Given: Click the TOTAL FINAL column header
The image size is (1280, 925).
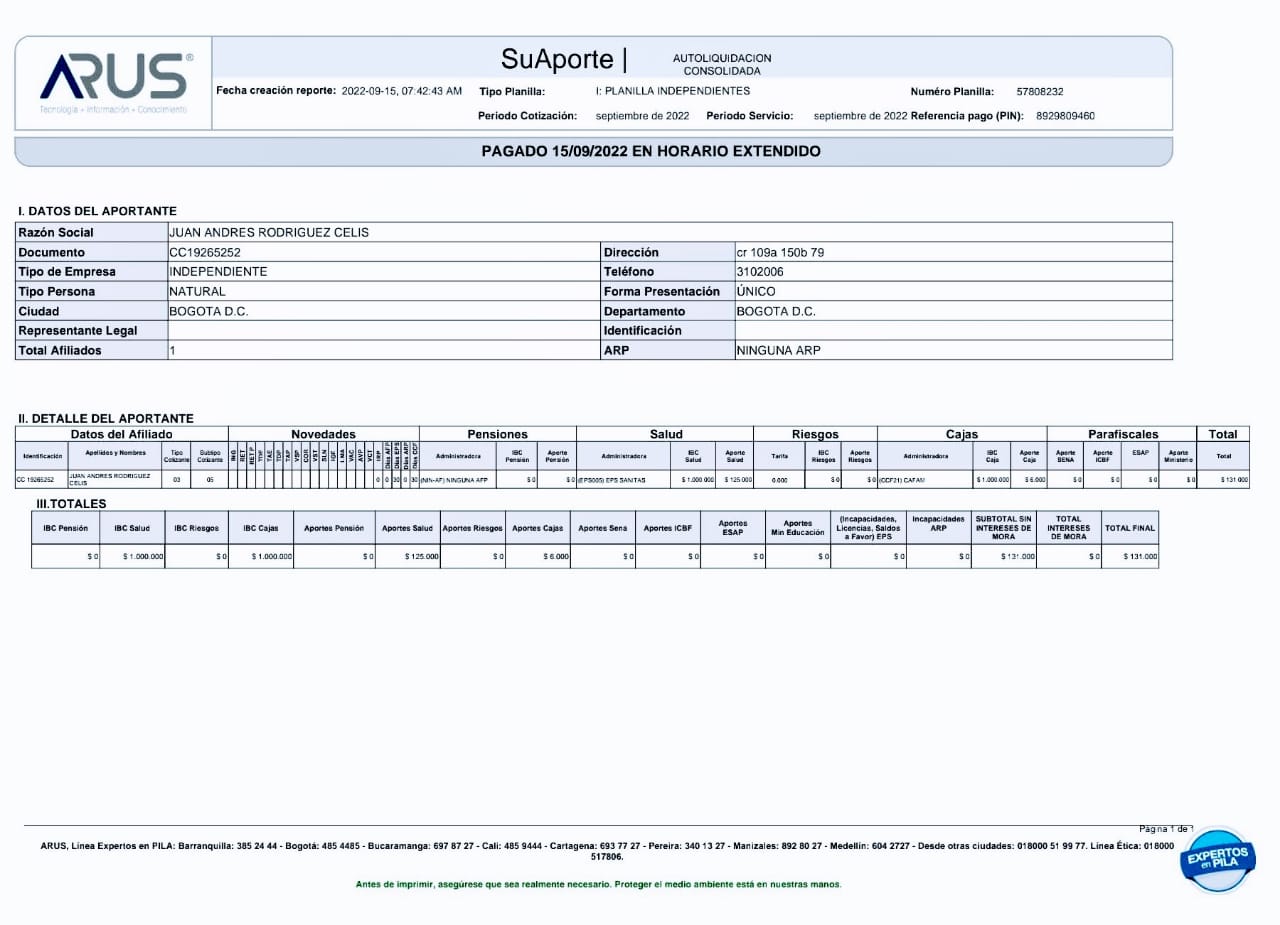Looking at the screenshot, I should tap(1129, 527).
